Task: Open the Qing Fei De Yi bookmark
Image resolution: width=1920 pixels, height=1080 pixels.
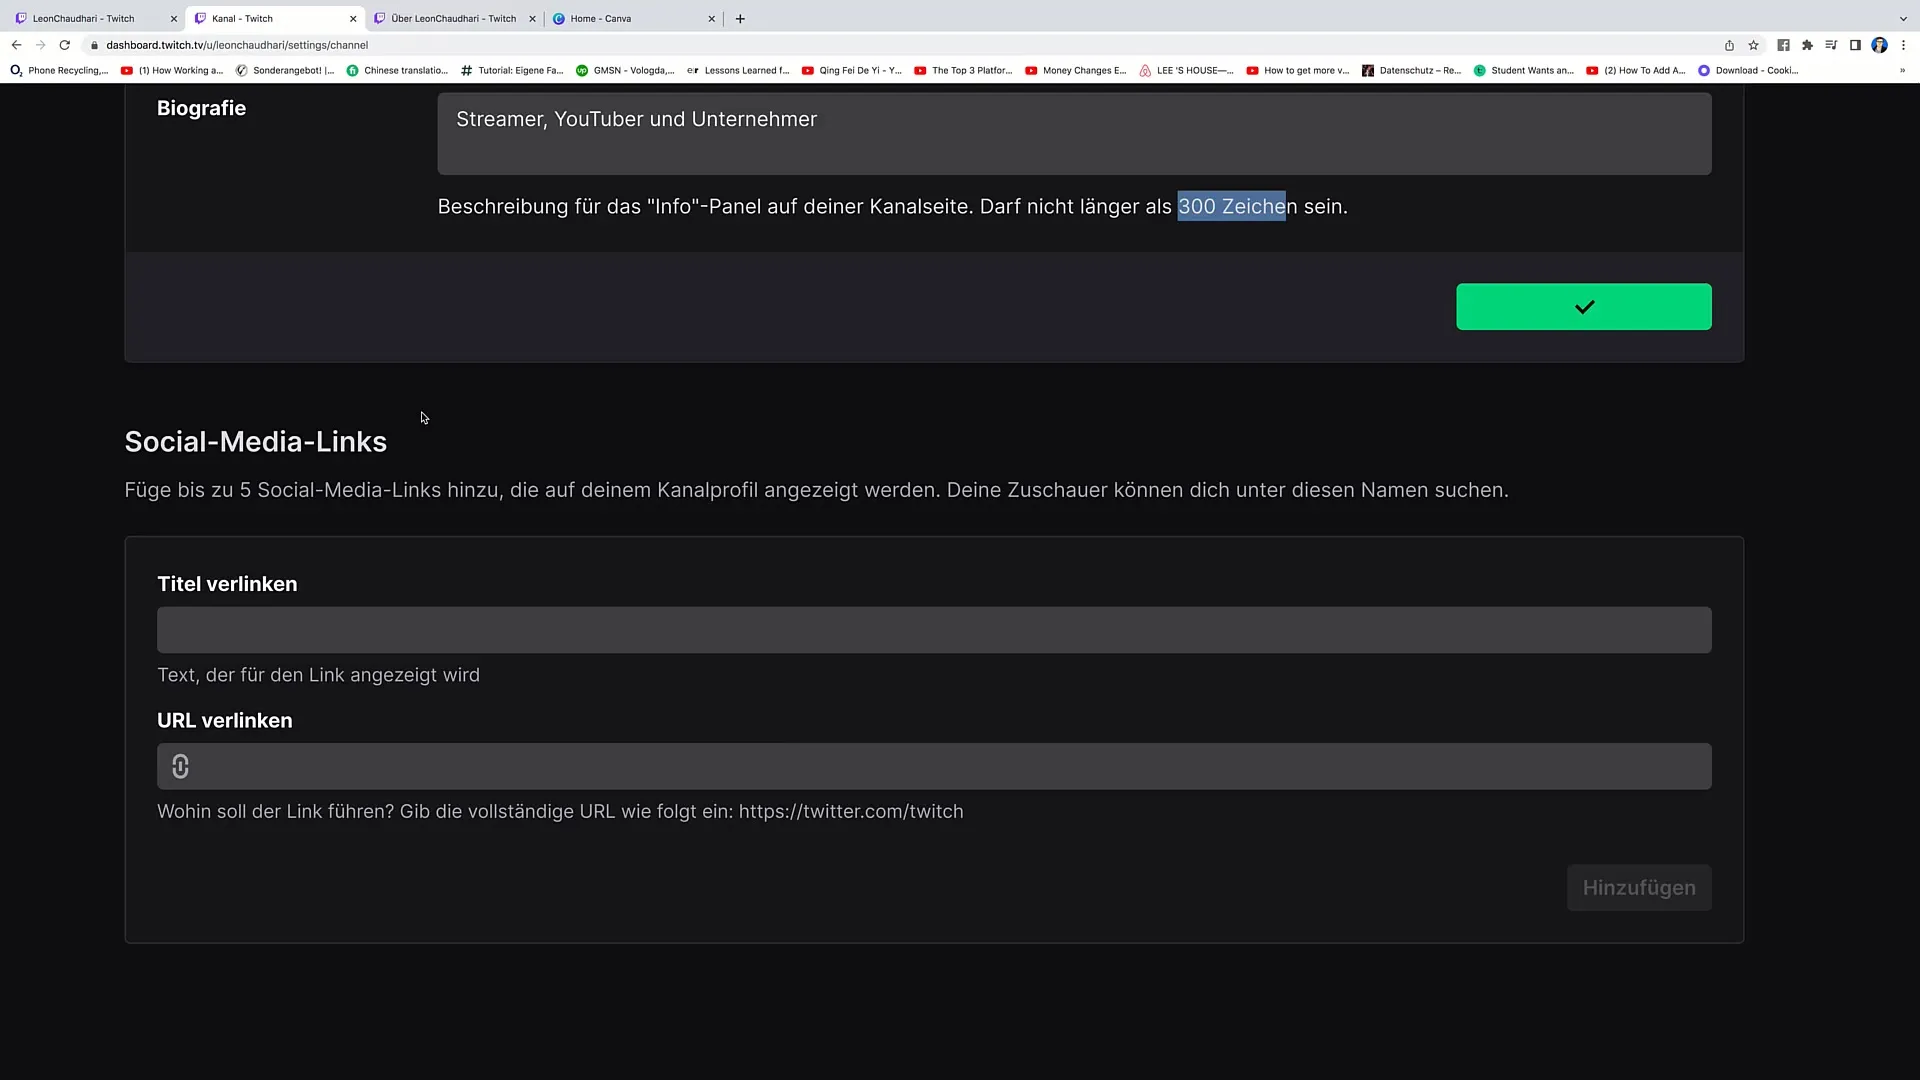Action: click(x=852, y=70)
